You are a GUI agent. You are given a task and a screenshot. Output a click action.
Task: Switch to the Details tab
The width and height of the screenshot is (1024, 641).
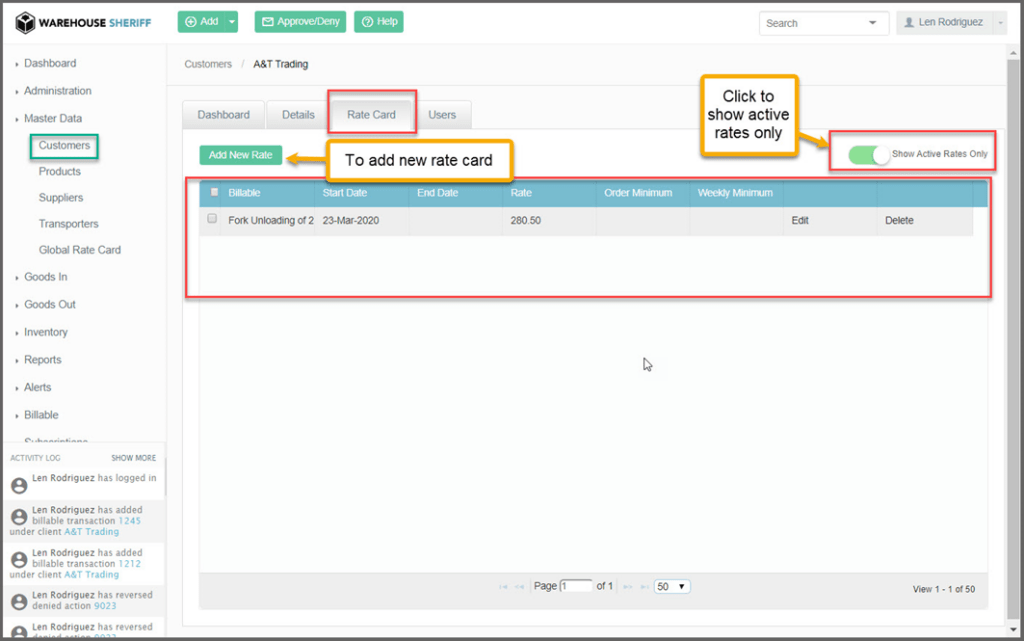298,115
